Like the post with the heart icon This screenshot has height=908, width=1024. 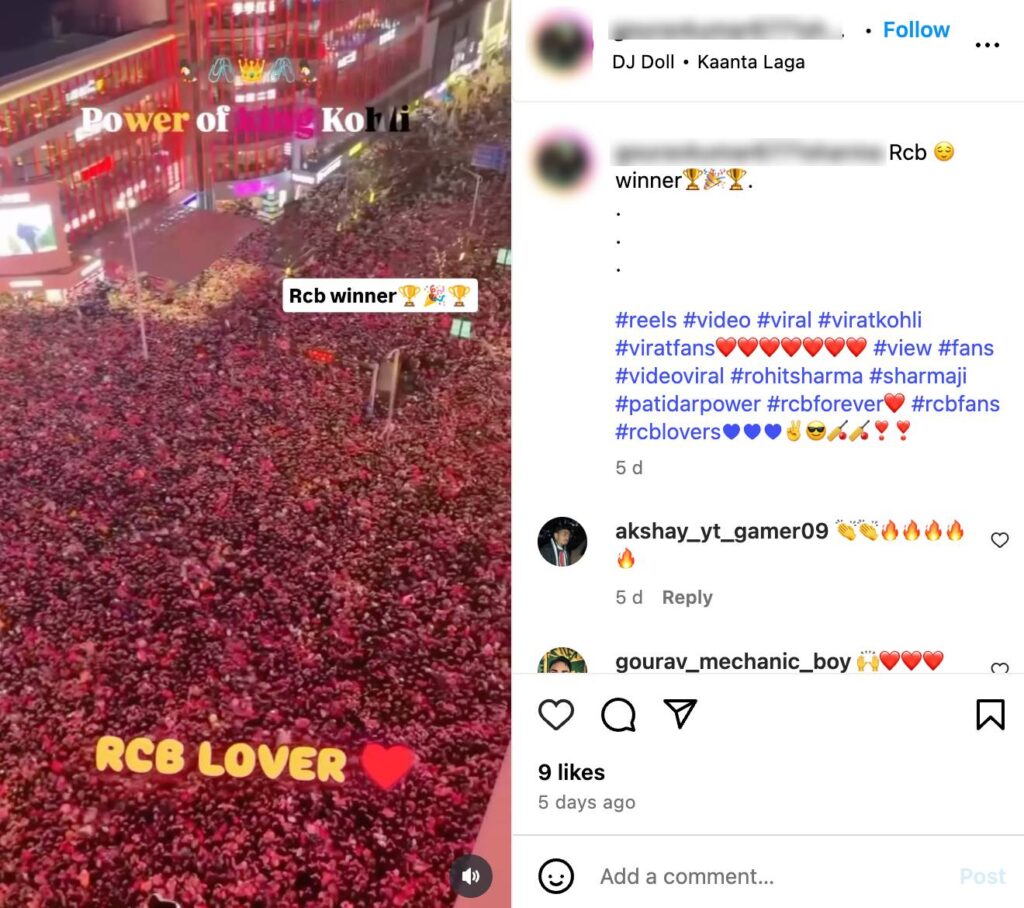tap(556, 715)
